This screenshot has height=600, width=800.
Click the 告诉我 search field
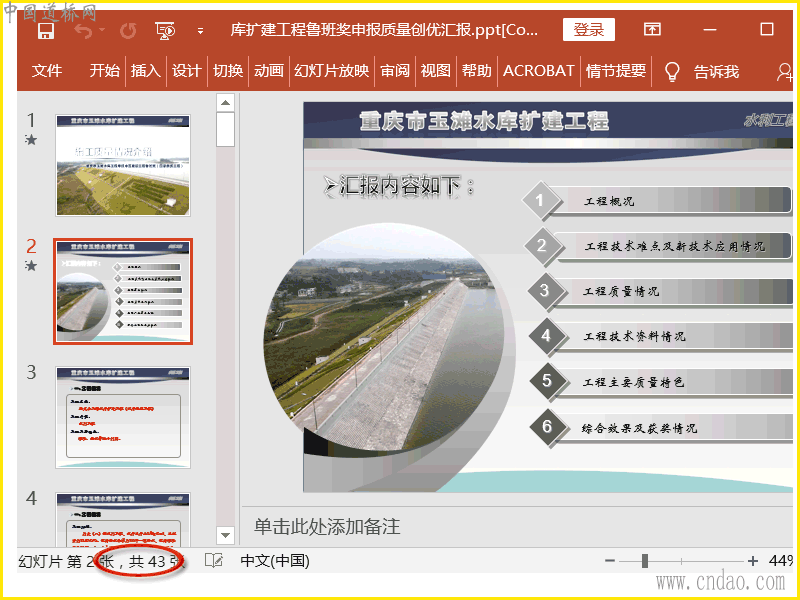coord(716,72)
